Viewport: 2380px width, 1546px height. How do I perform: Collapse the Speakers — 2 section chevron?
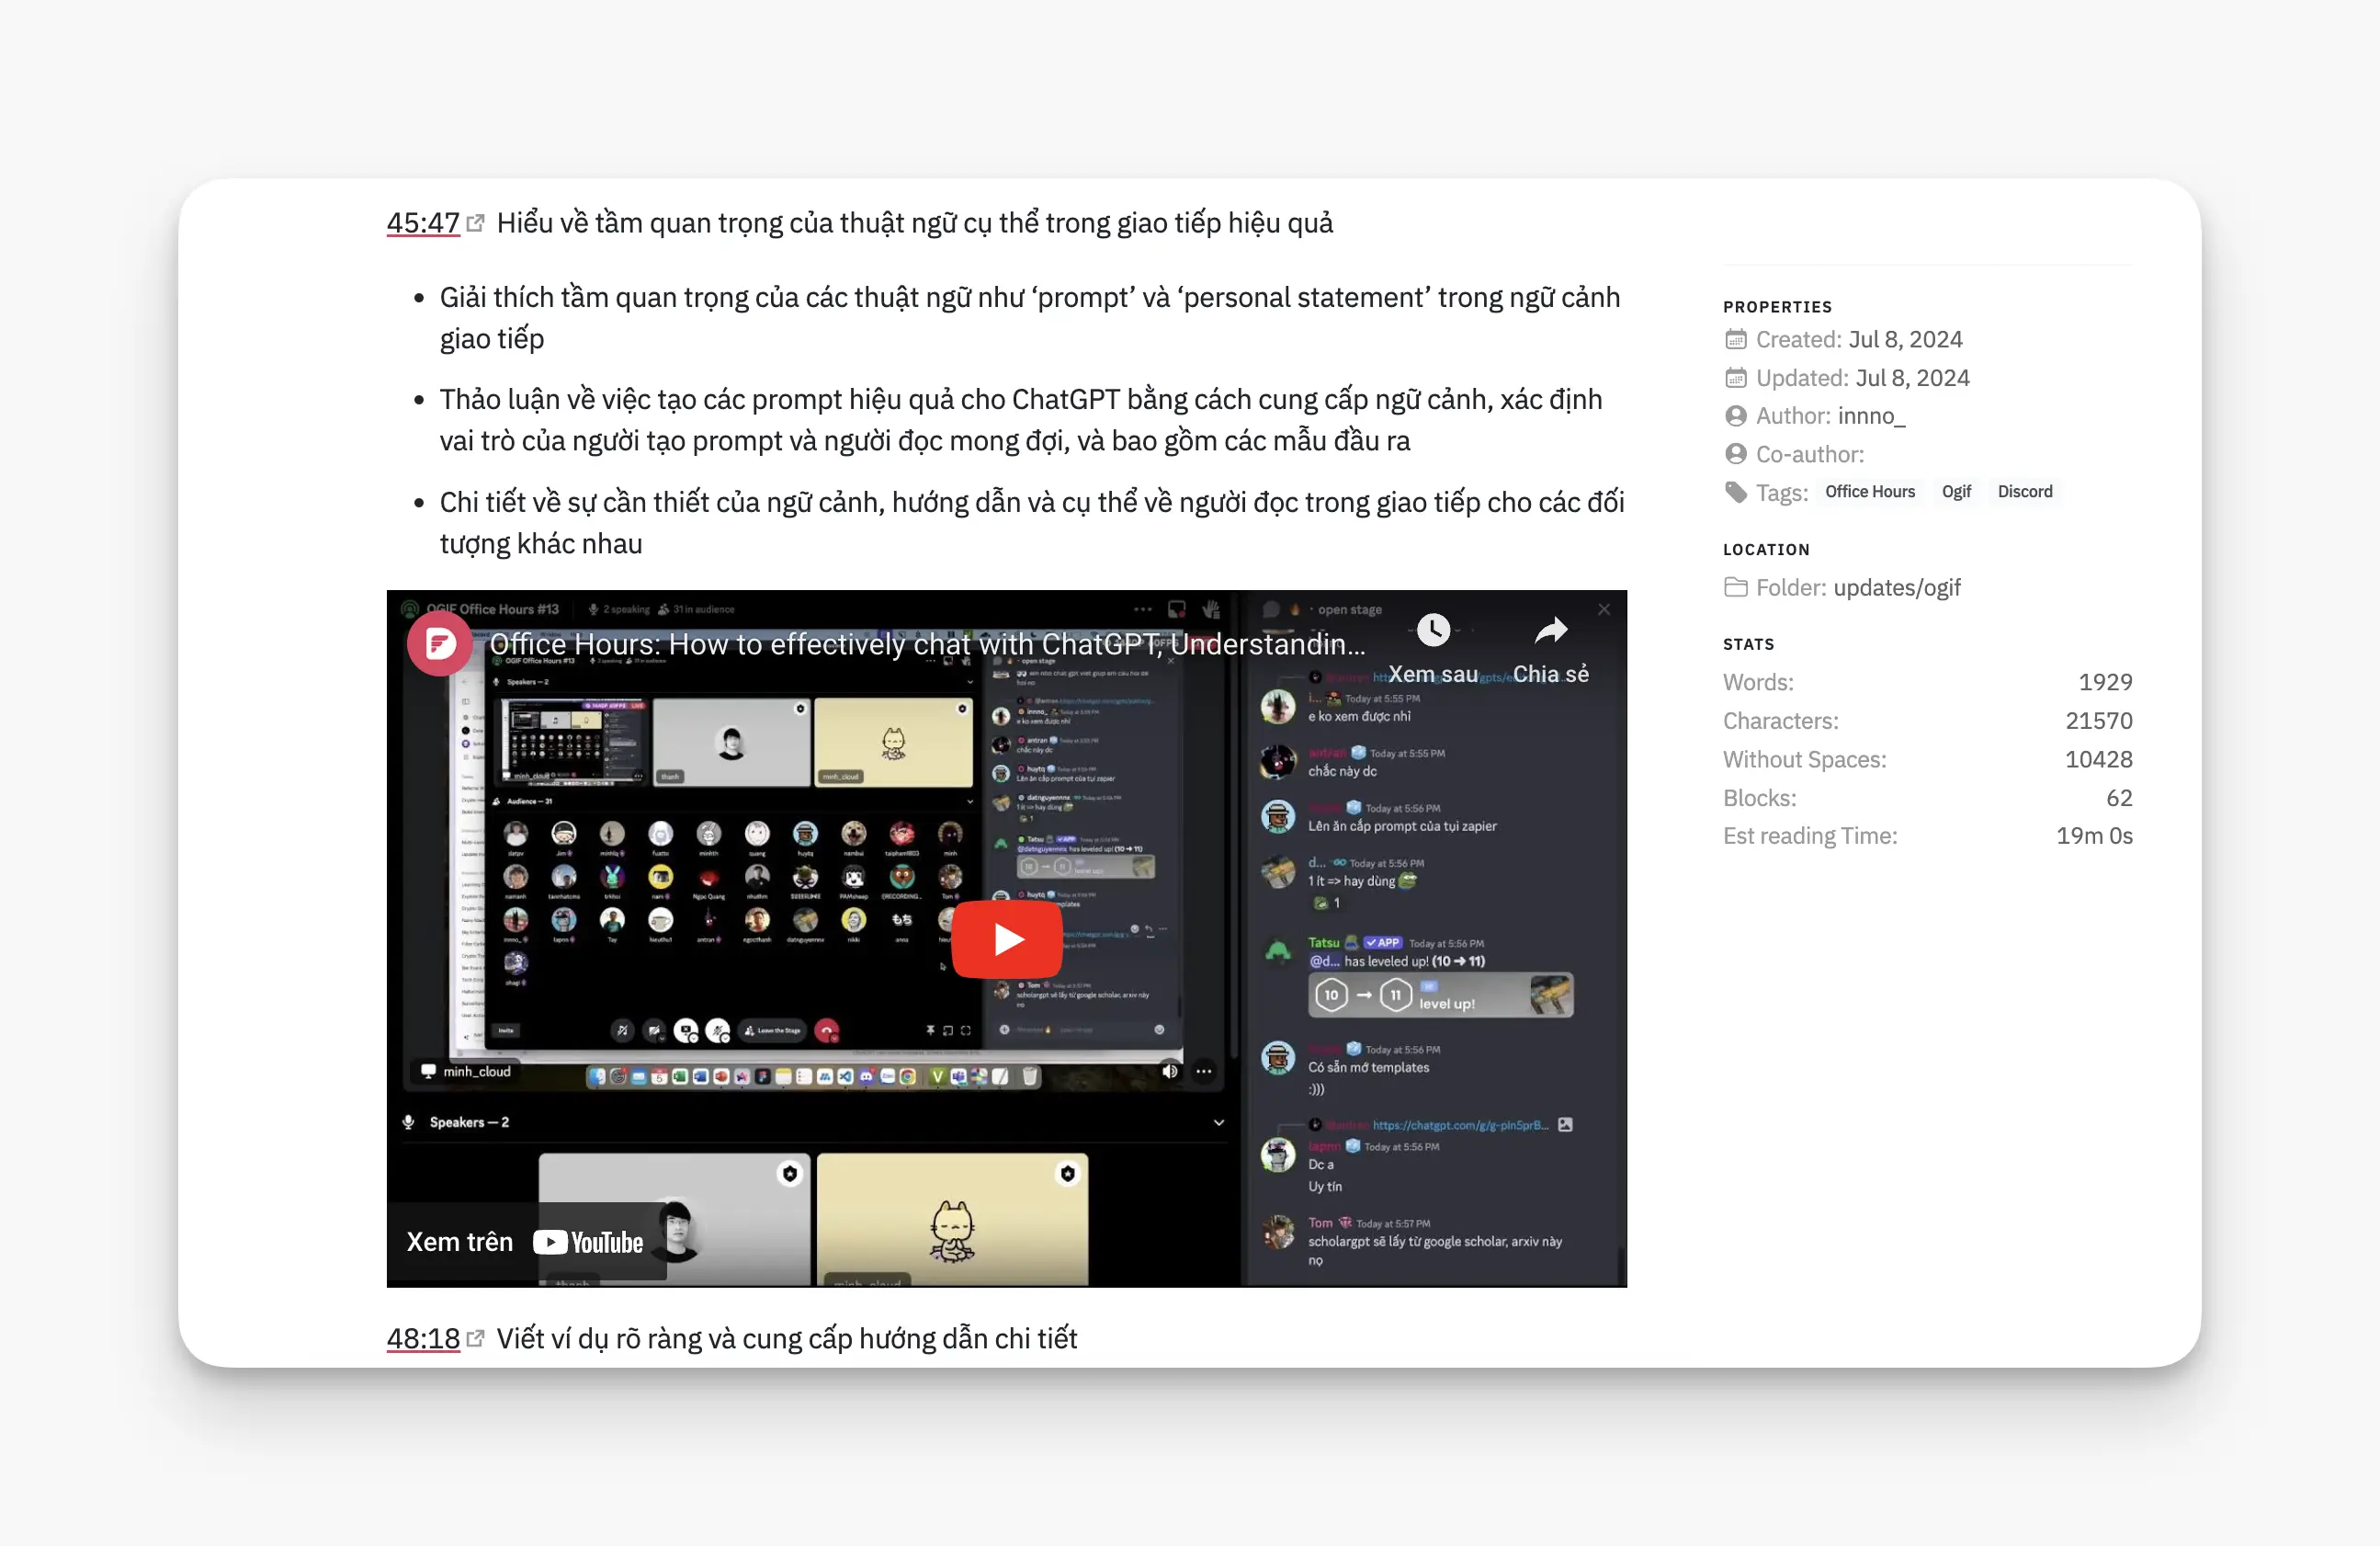click(1219, 1122)
